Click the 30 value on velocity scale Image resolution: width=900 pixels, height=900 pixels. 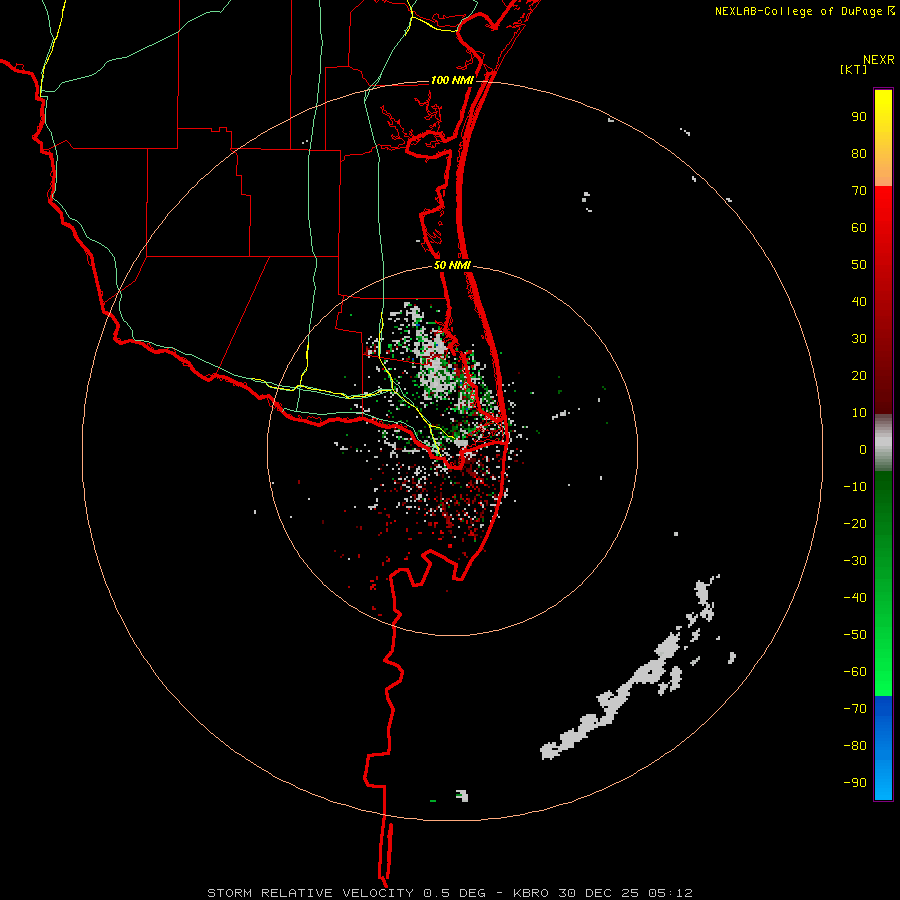coord(859,339)
